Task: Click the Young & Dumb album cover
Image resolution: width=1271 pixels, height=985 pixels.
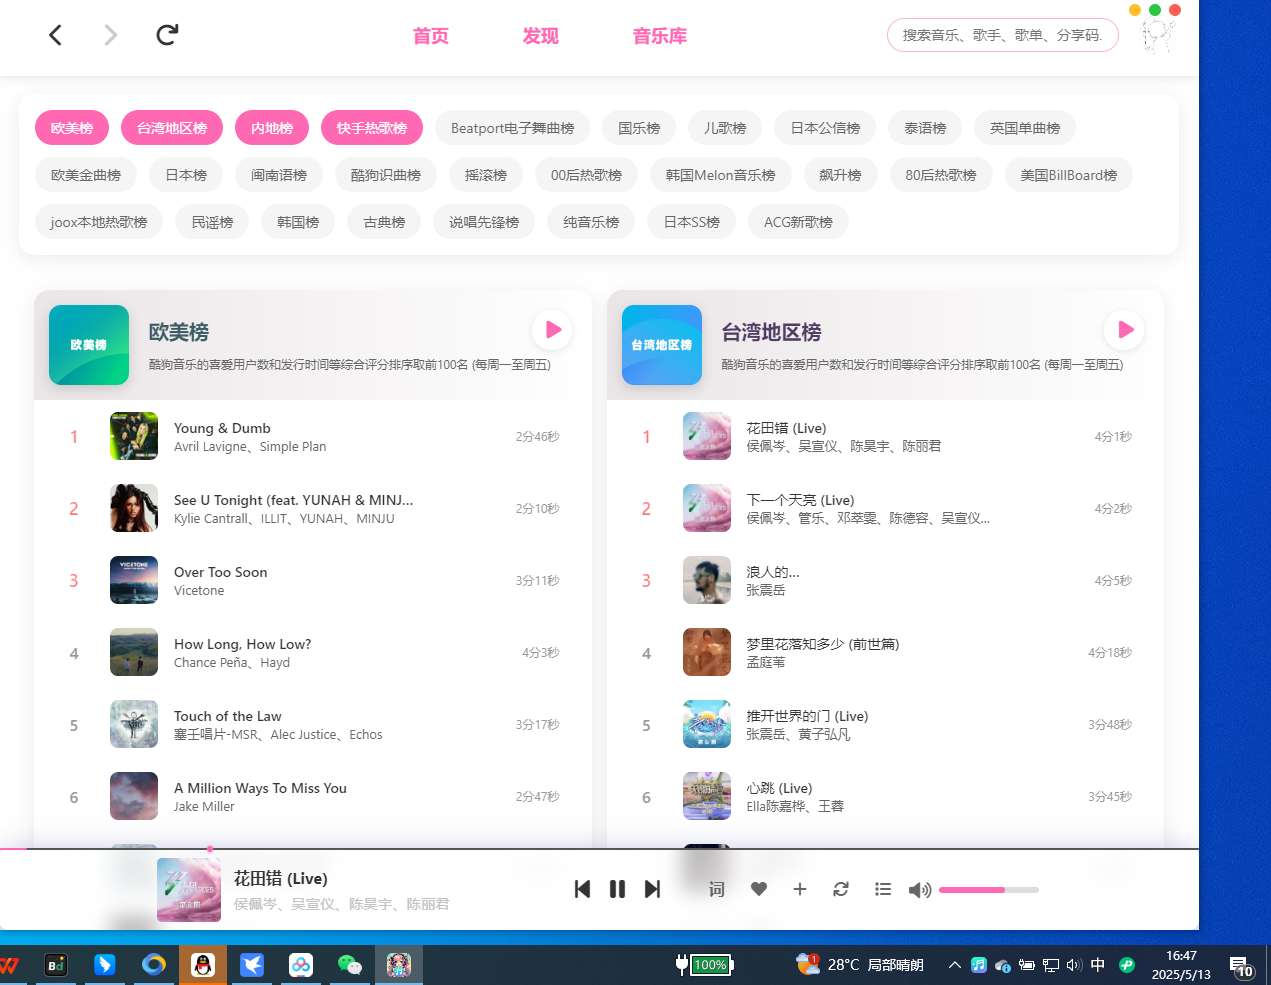Action: point(134,436)
